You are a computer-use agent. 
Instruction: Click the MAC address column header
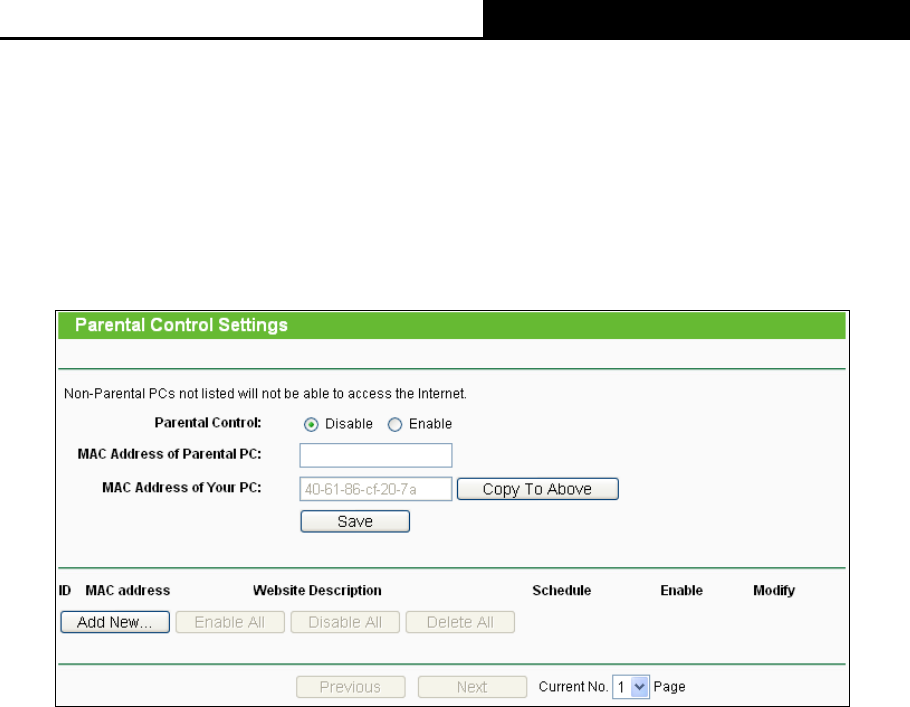[x=128, y=590]
